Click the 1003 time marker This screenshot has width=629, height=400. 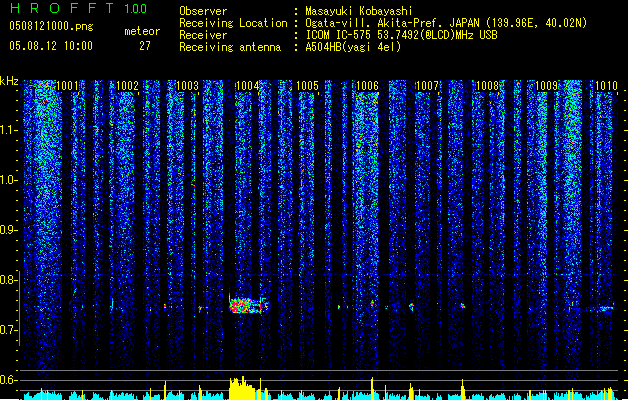(x=187, y=86)
